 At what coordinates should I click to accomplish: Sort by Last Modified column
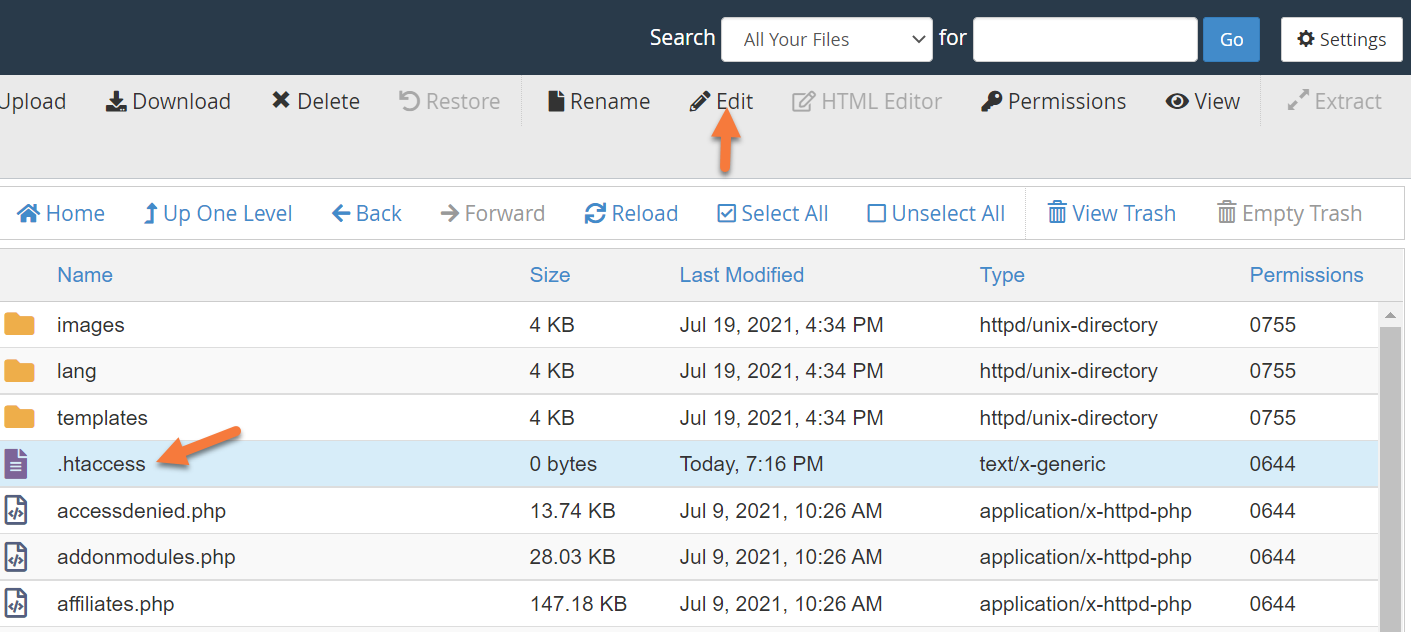point(741,275)
